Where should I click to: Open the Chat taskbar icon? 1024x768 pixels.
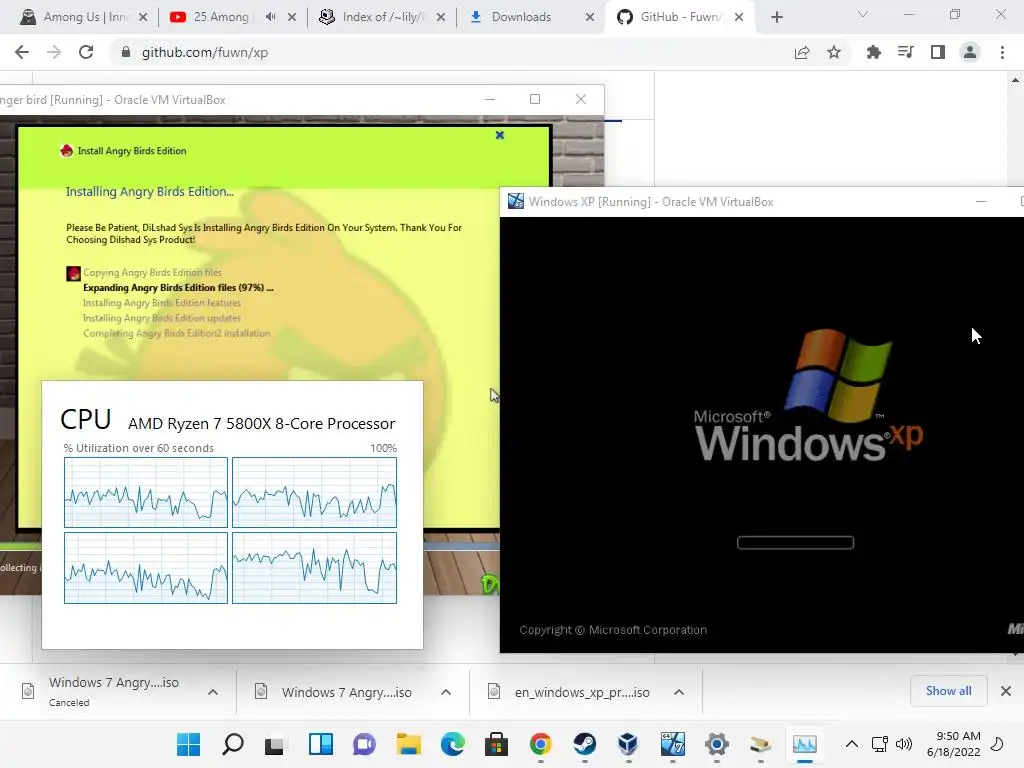pos(364,744)
